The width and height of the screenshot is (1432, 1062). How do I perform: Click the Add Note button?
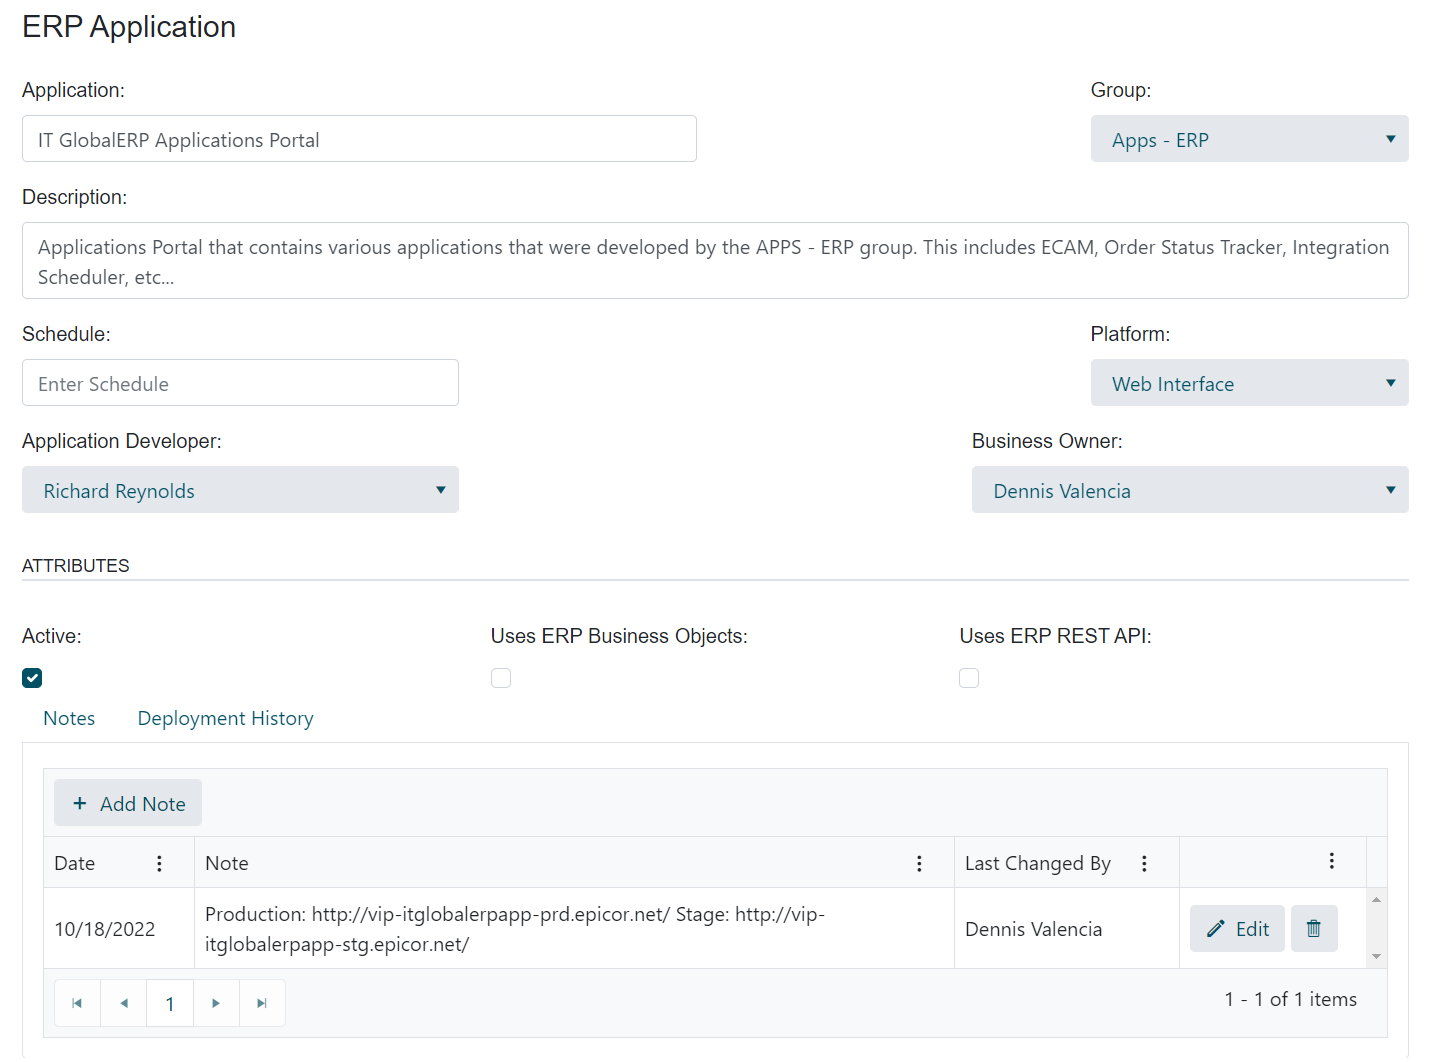(x=128, y=803)
